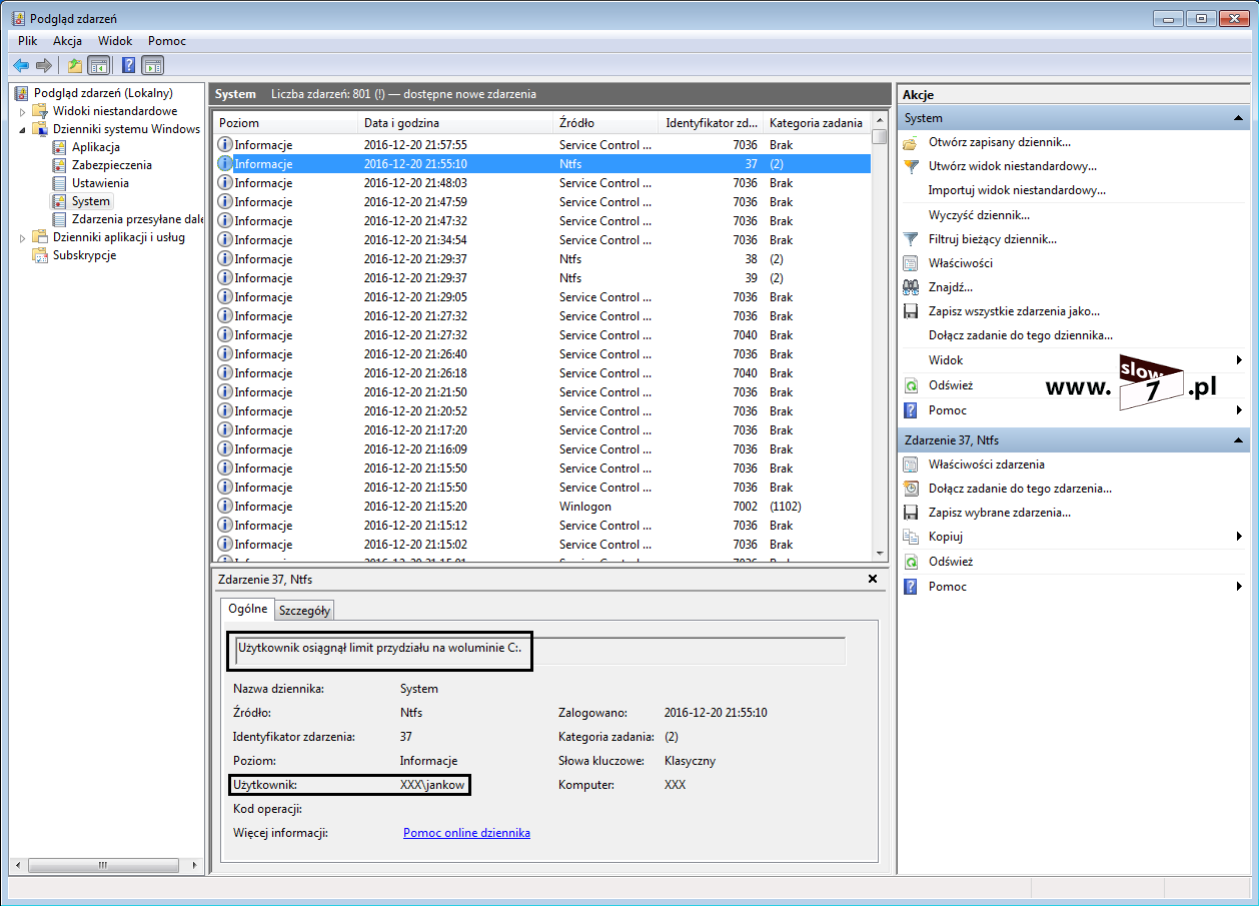Click Zapisz wybrane zdarzenia action
This screenshot has width=1259, height=906.
pyautogui.click(x=999, y=513)
